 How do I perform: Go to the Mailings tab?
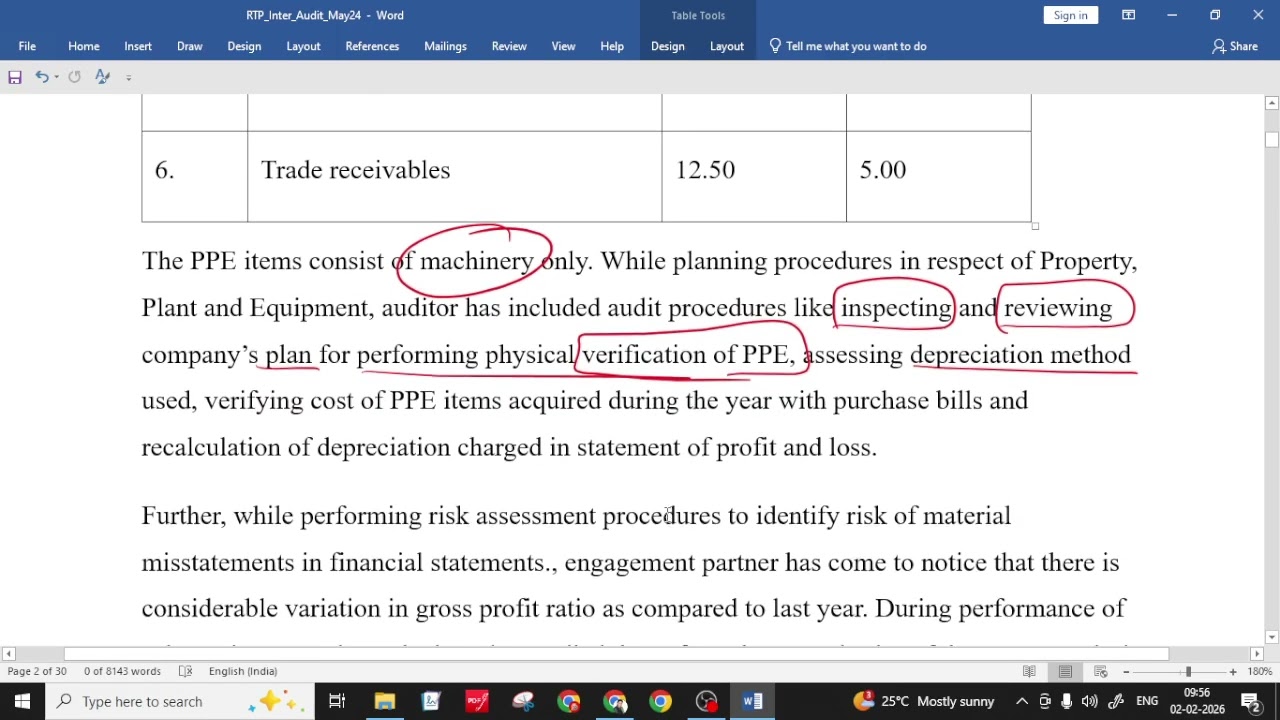click(445, 46)
